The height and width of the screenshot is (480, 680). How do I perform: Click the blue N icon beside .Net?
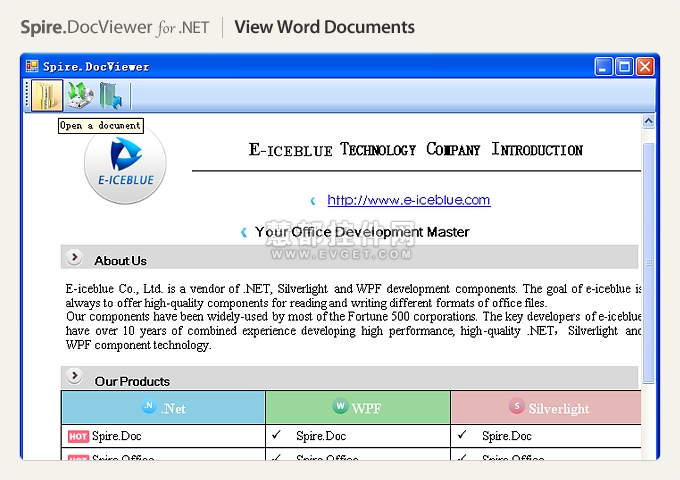(149, 406)
